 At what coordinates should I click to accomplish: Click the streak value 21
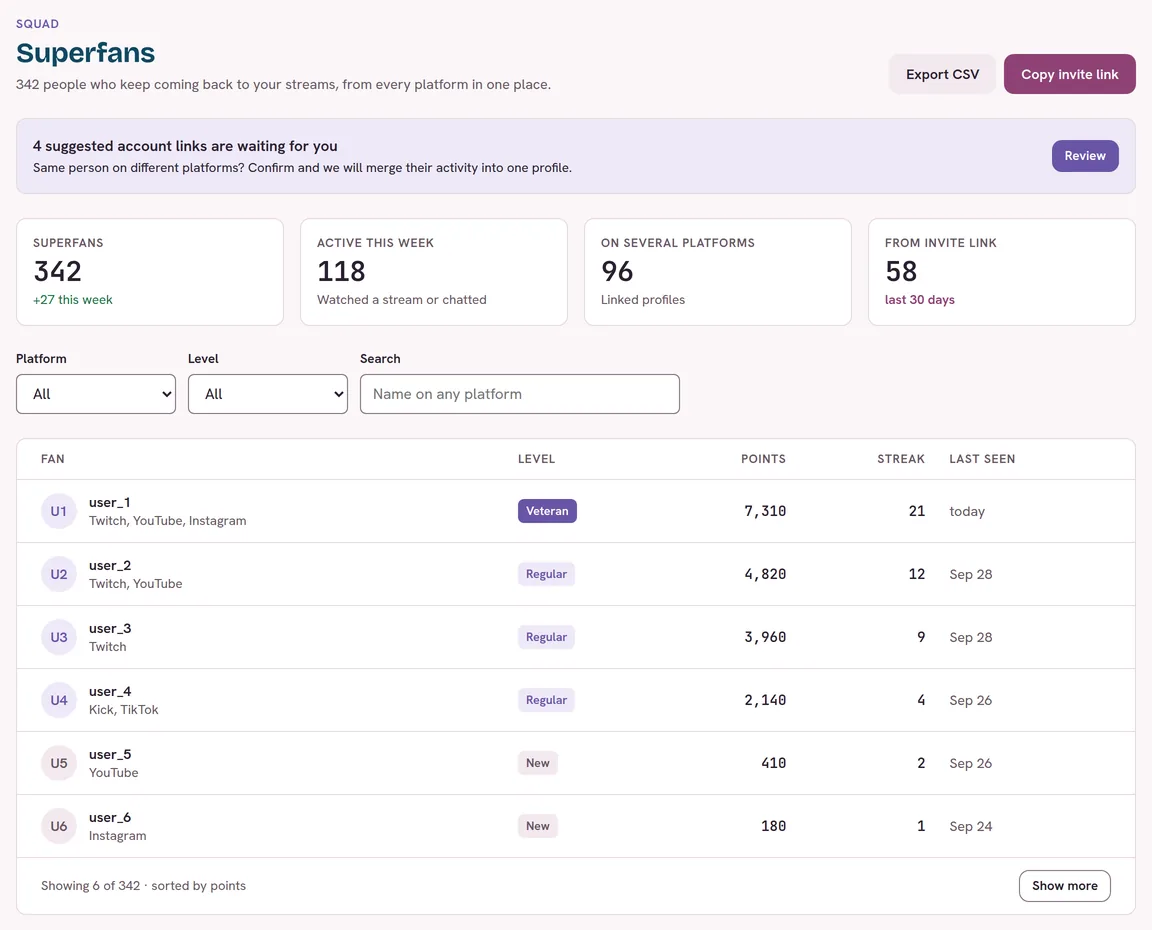[917, 511]
